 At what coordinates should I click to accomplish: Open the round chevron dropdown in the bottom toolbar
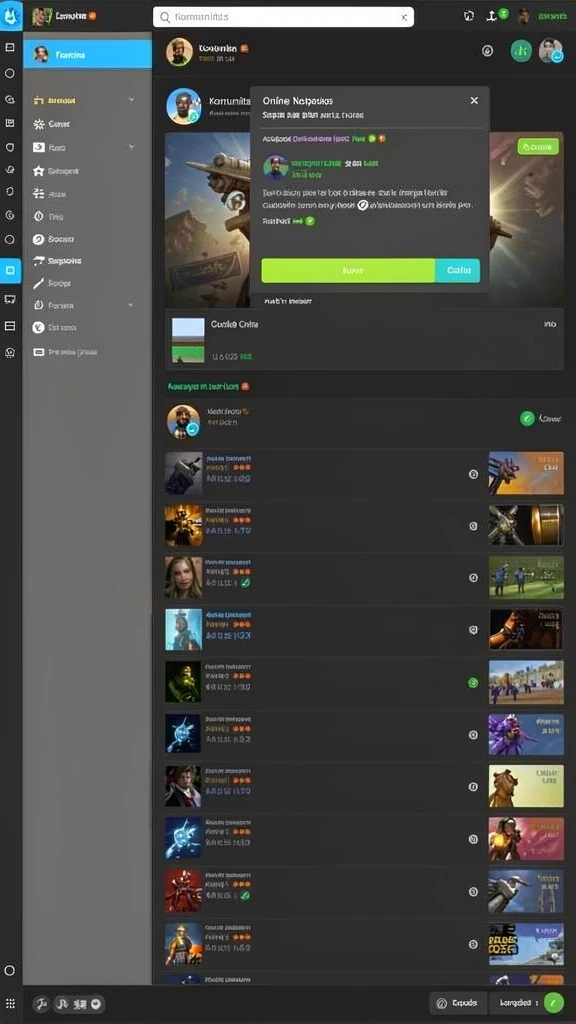click(97, 1004)
